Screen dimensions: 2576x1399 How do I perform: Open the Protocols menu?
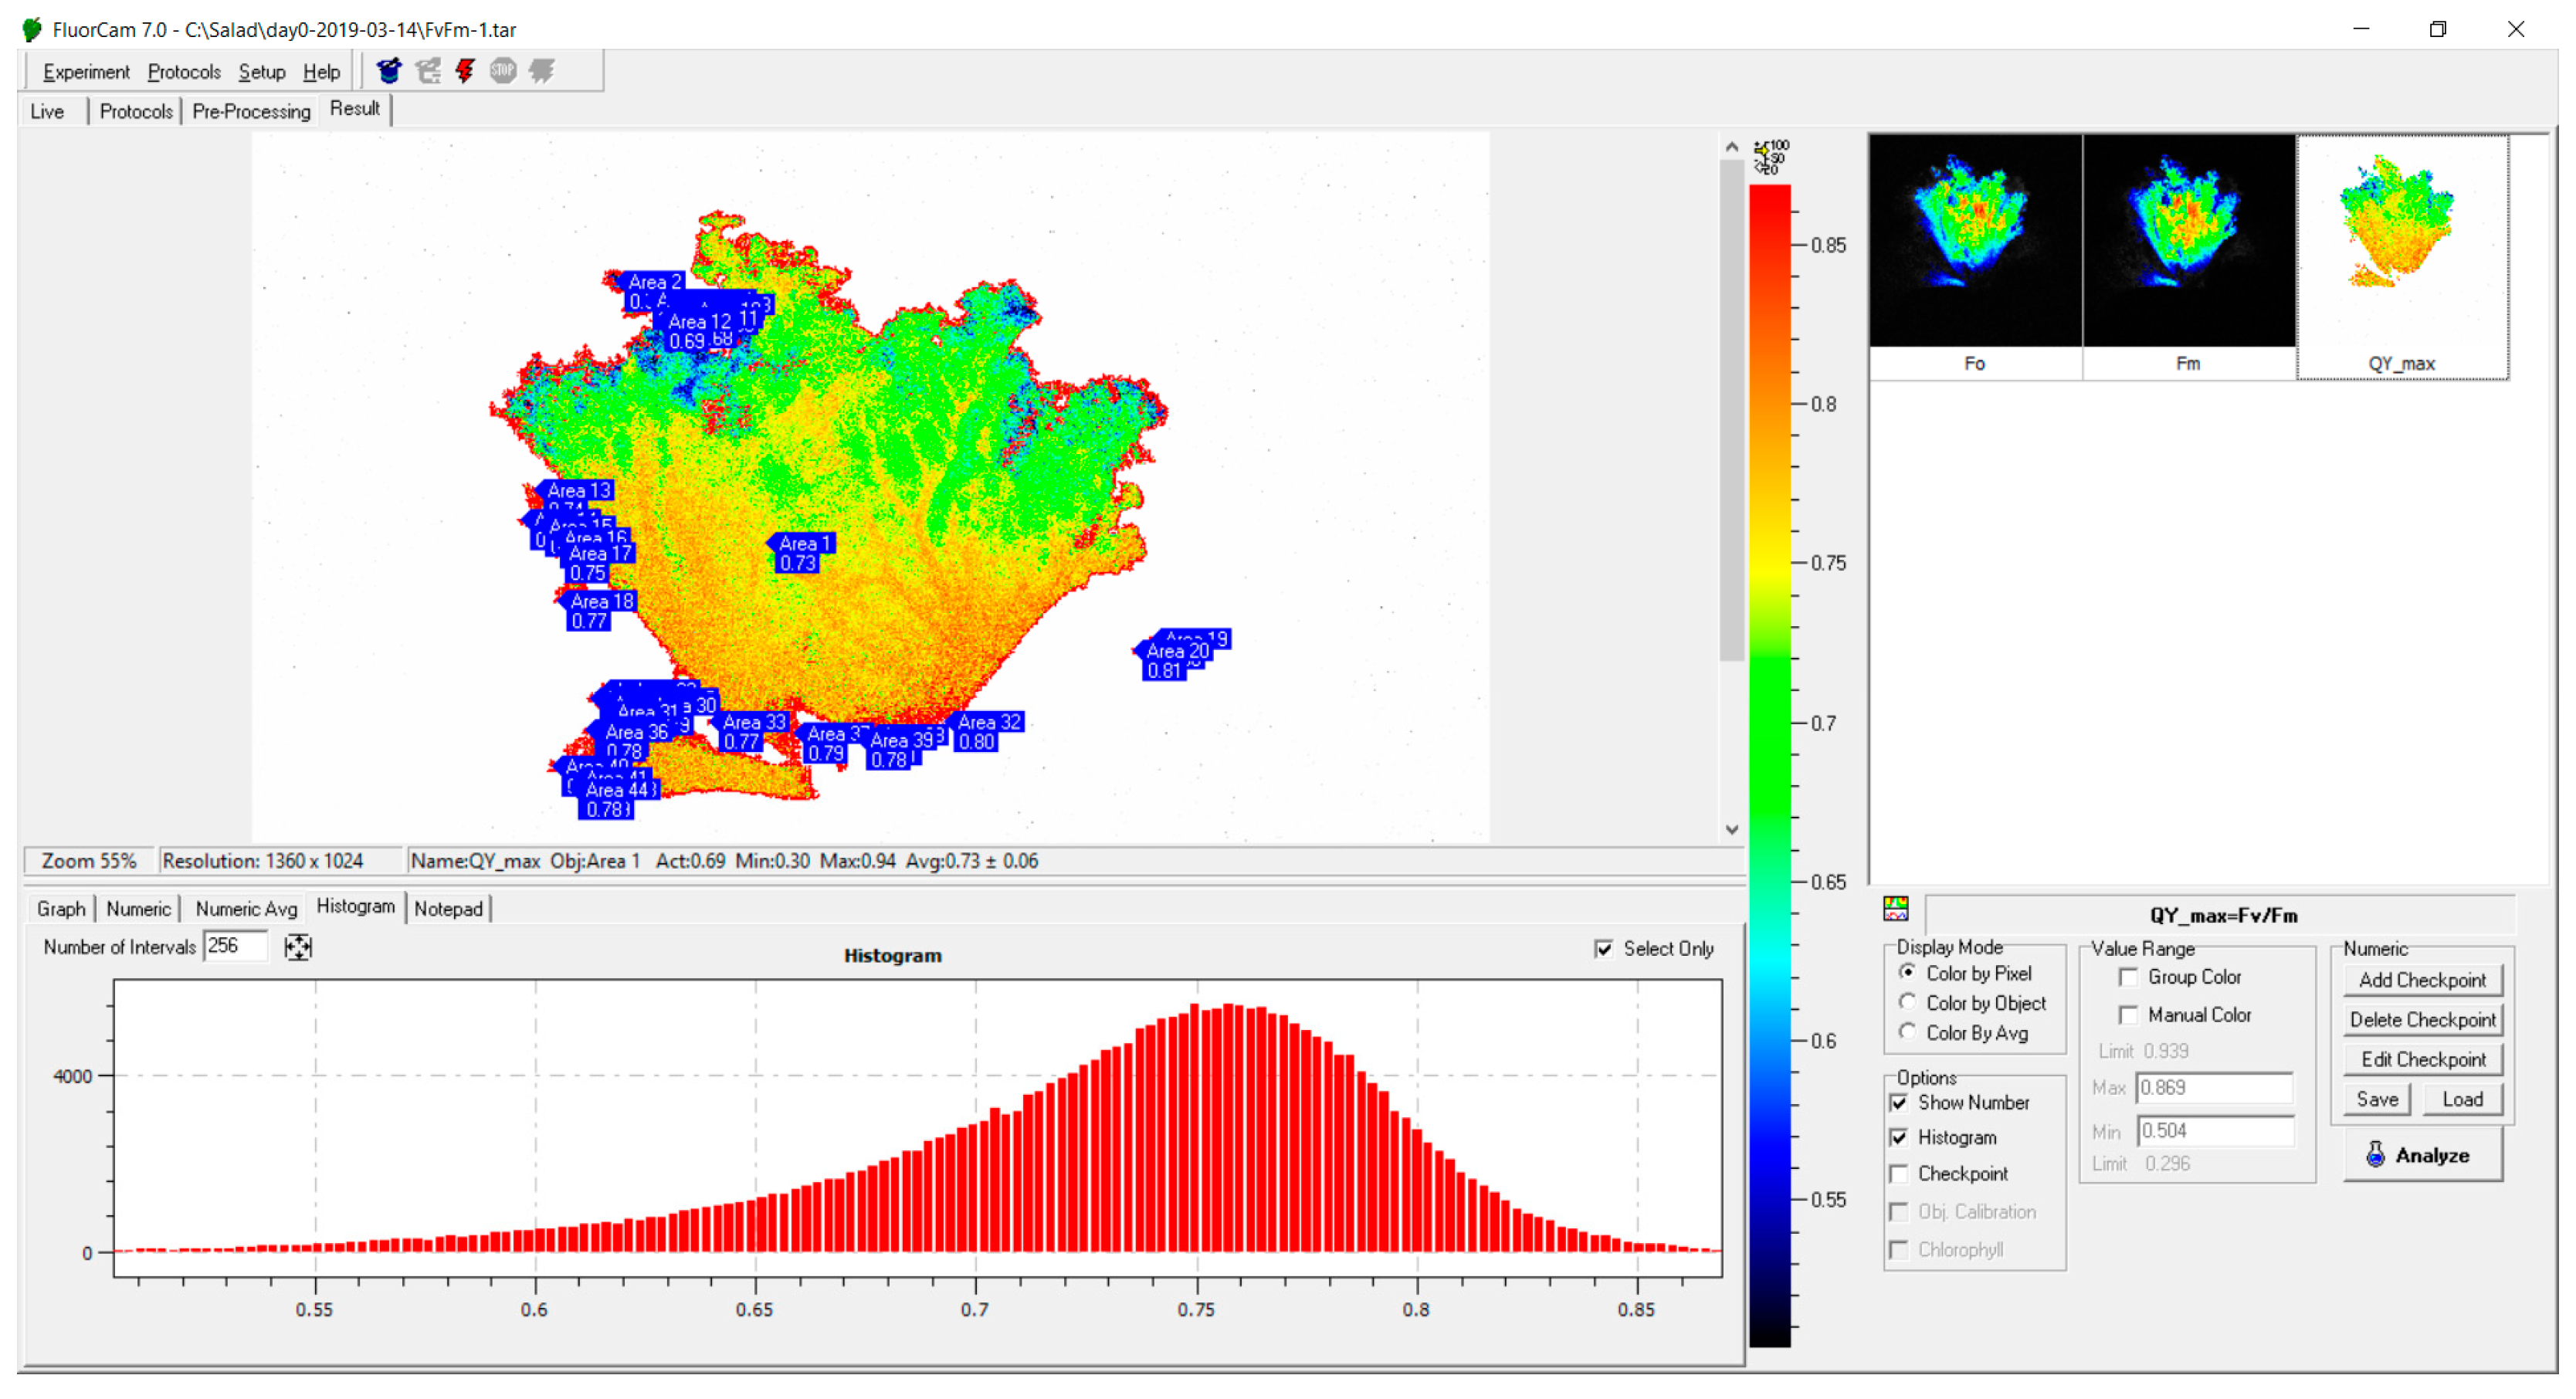click(183, 72)
